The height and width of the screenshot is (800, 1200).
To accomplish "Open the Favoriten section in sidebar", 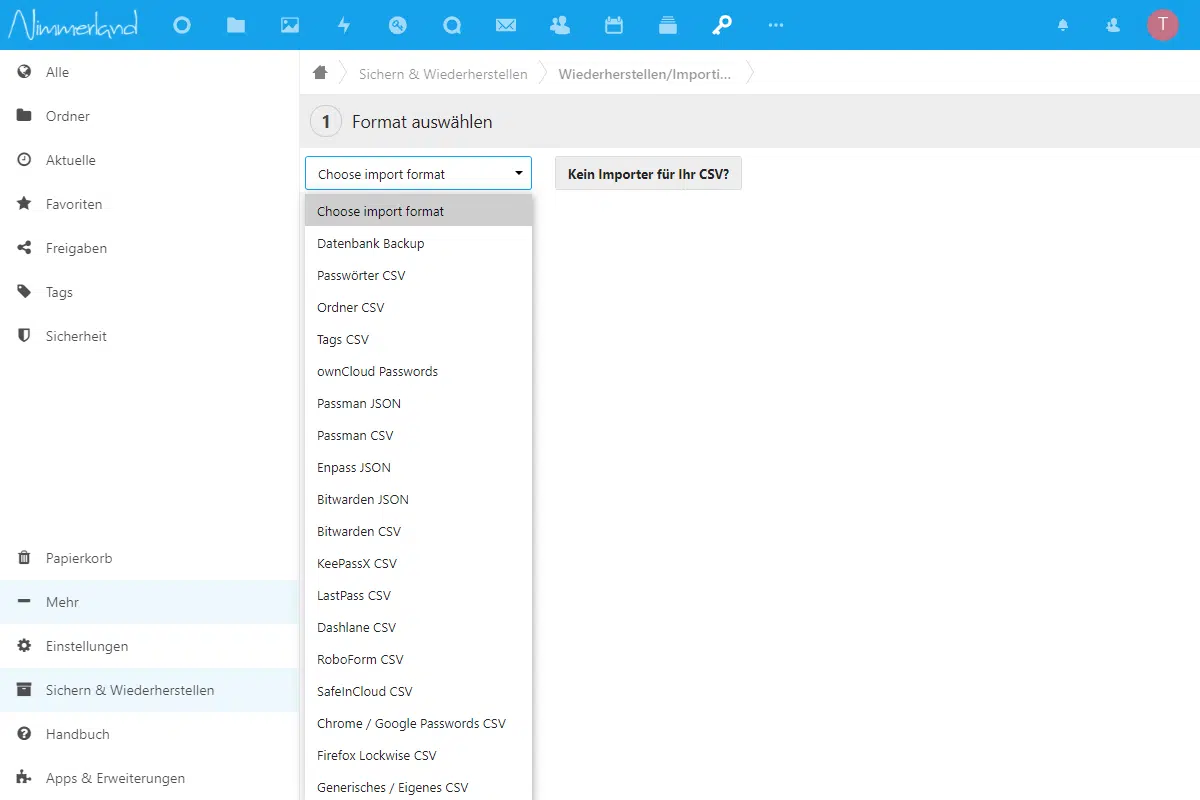I will 150,204.
